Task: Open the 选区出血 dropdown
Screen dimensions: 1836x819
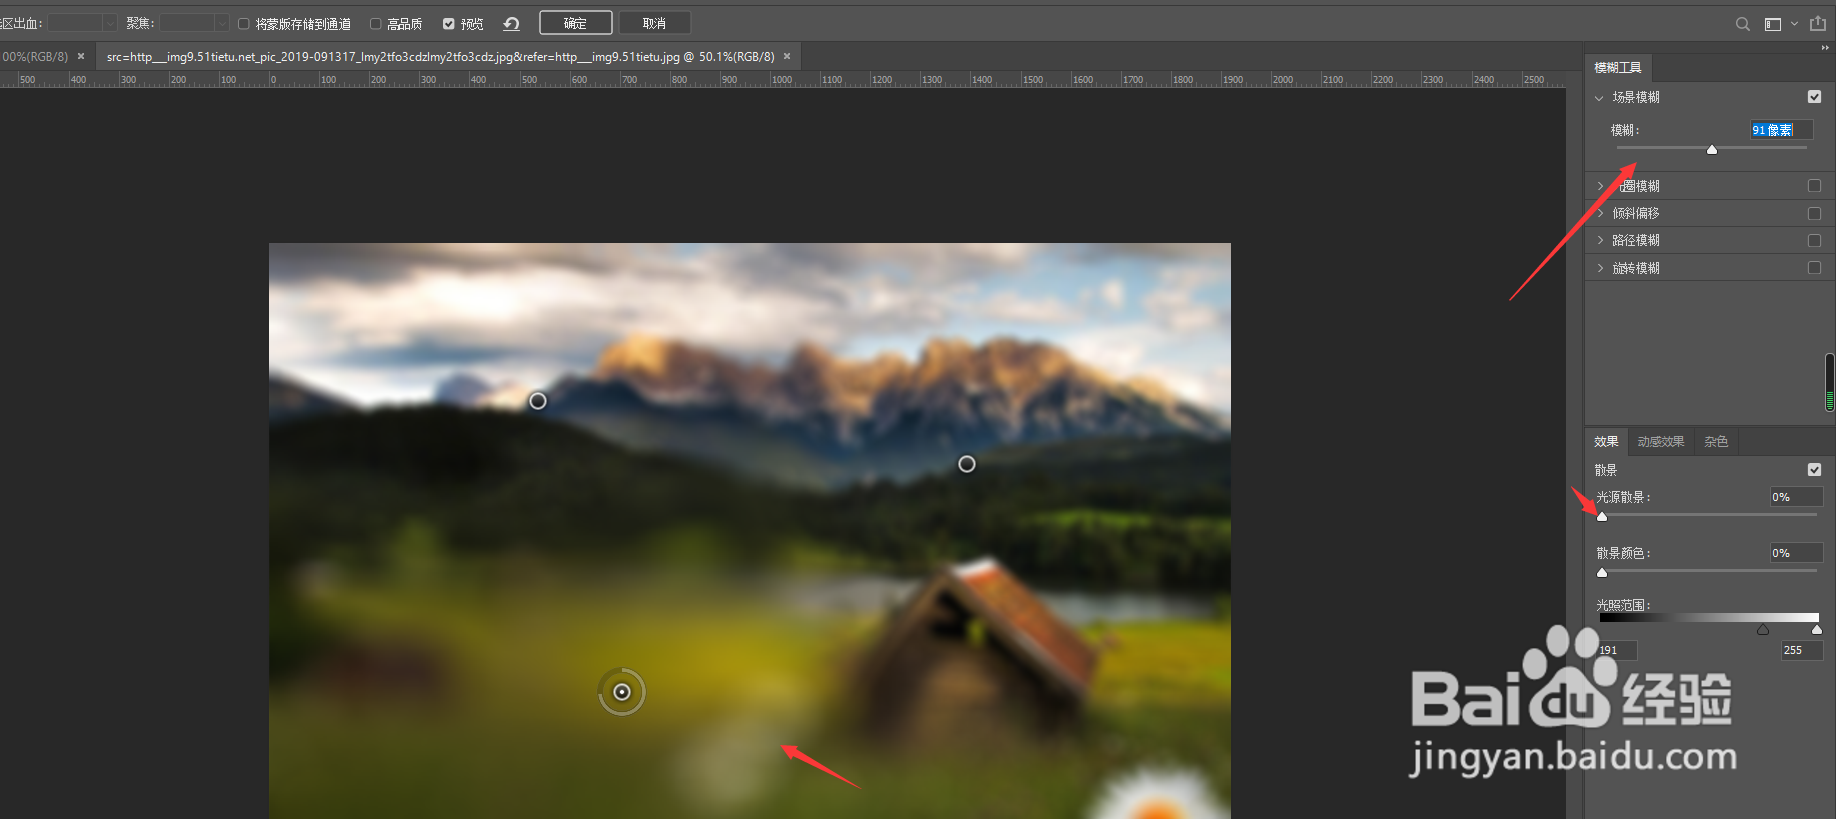Action: coord(83,23)
